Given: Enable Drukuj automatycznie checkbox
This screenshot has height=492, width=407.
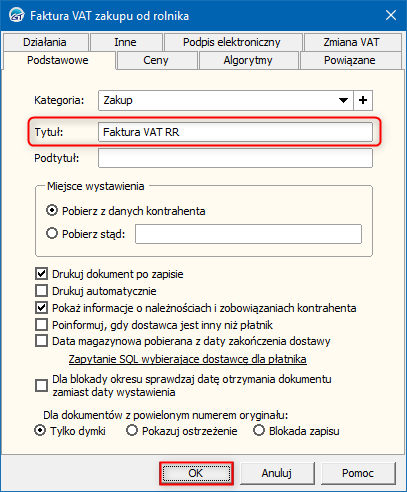Looking at the screenshot, I should tap(41, 291).
